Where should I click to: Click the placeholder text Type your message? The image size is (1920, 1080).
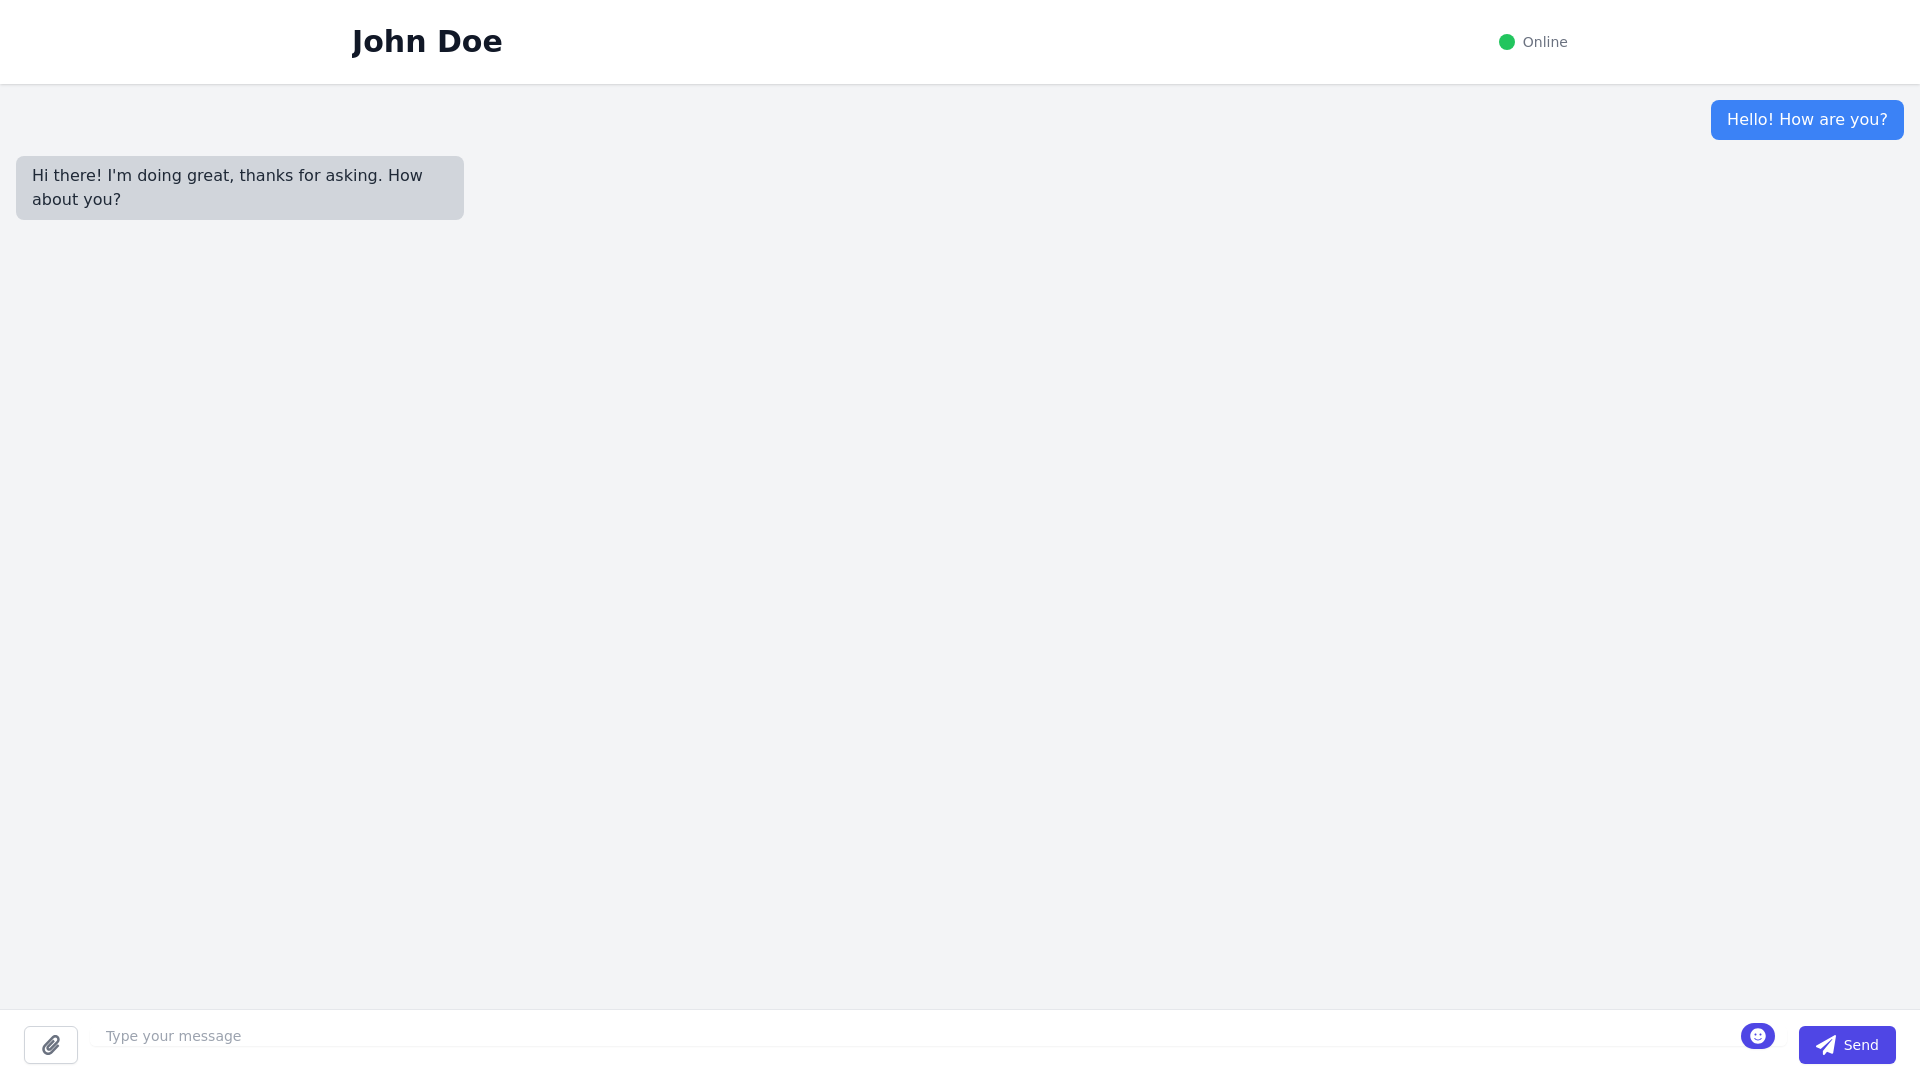tap(173, 1036)
